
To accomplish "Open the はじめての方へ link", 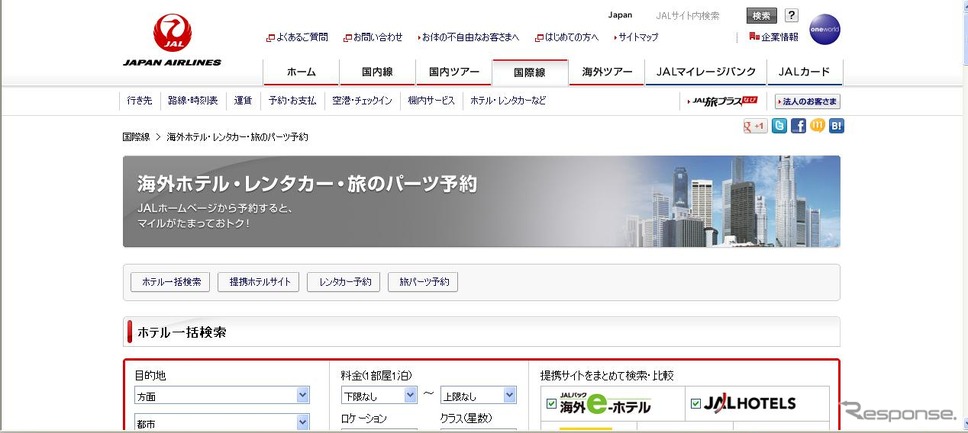I will coord(567,37).
